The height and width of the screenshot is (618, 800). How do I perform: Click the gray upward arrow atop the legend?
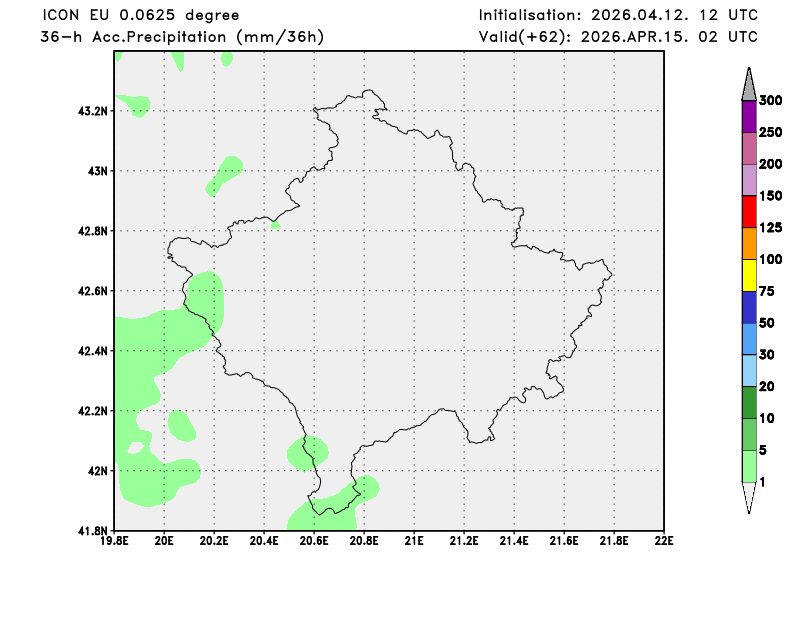coord(748,86)
